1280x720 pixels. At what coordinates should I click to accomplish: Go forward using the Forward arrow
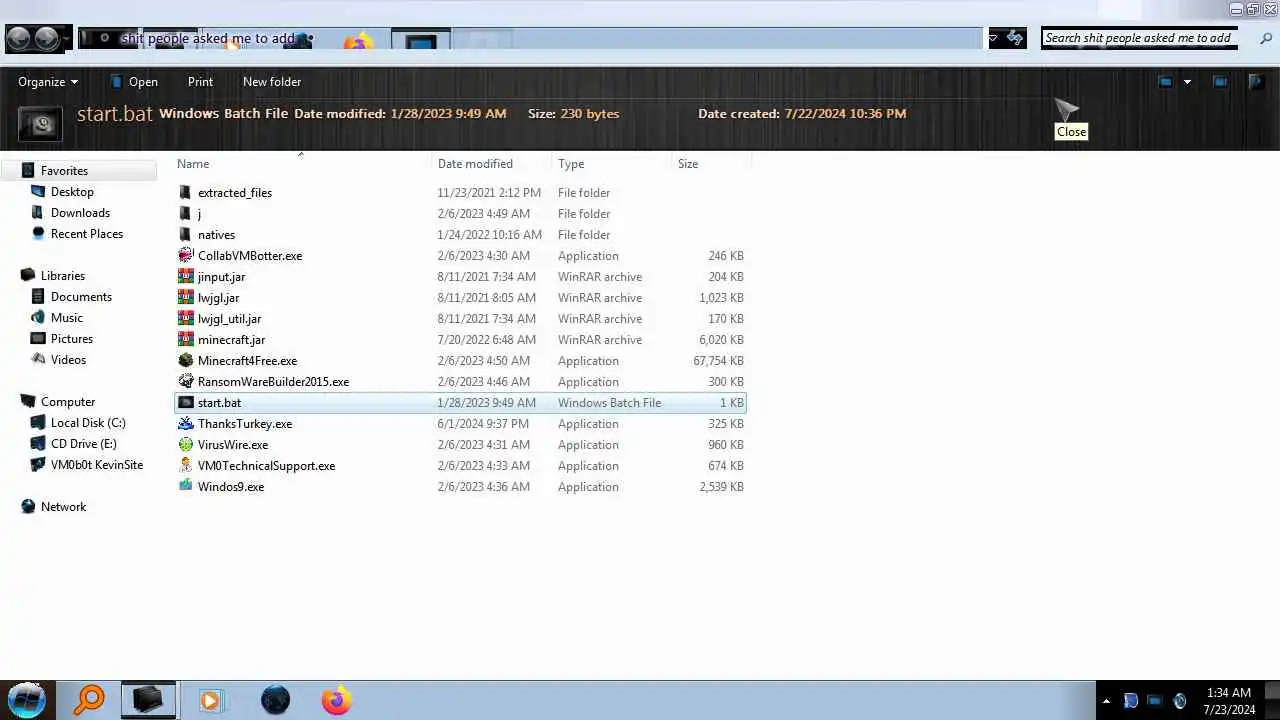46,39
